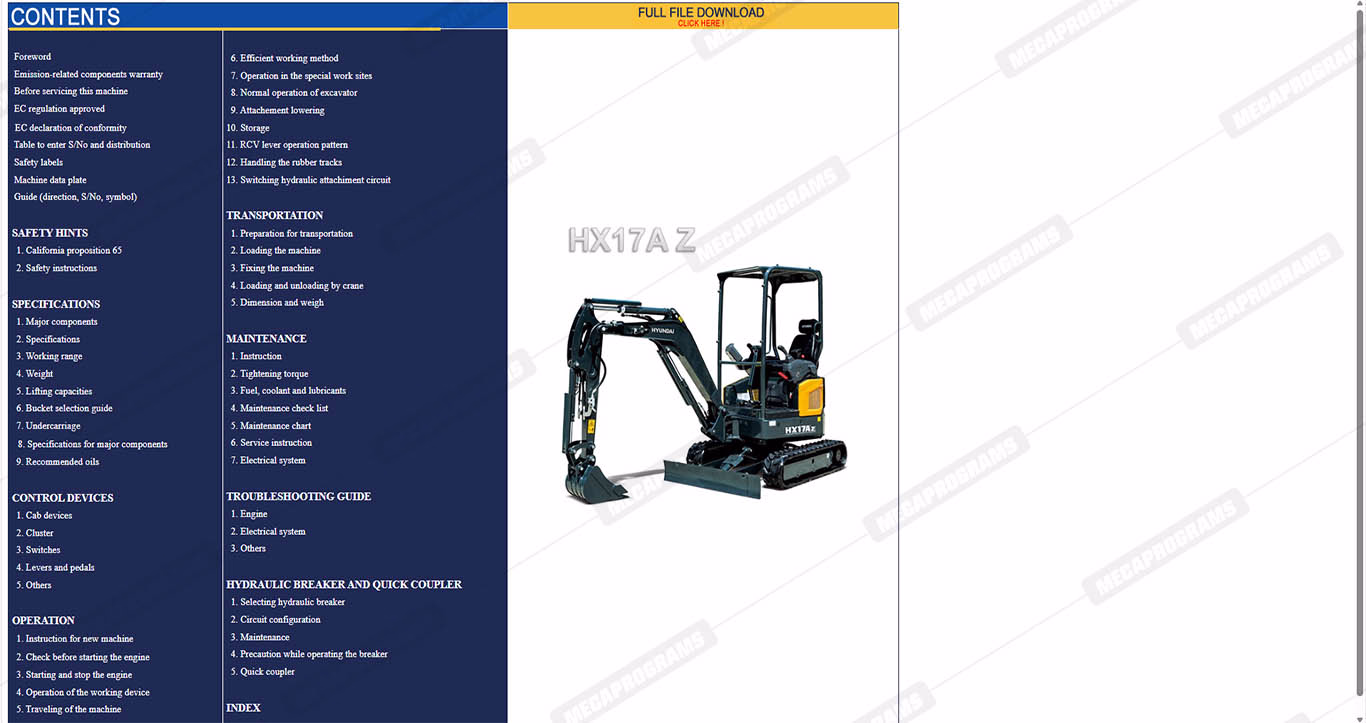Select the TROUBLESHOOTING GUIDE heading
1366x723 pixels.
(298, 497)
